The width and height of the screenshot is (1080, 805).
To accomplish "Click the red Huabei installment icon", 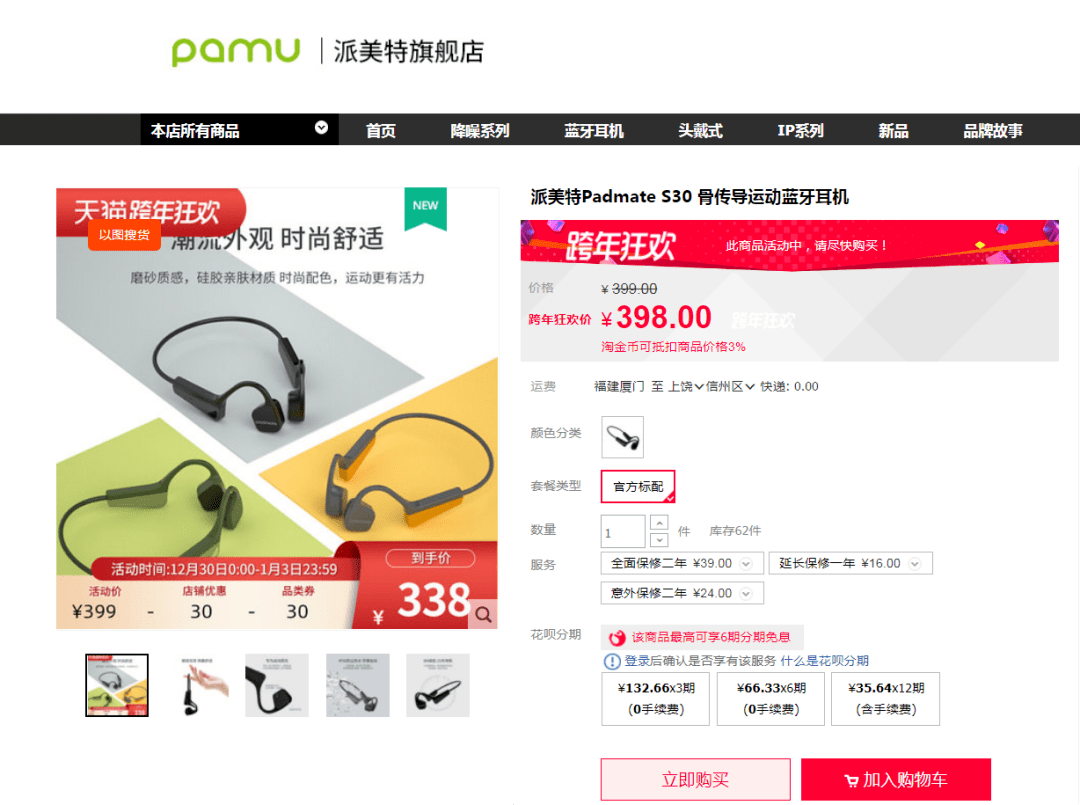I will point(616,638).
